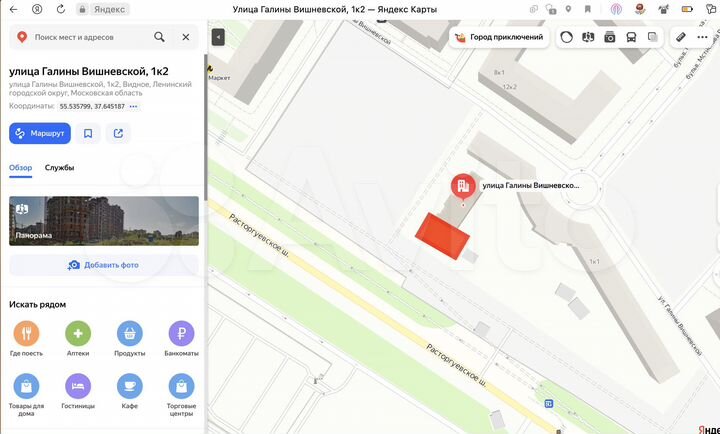Click the magnifier search icon

159,37
